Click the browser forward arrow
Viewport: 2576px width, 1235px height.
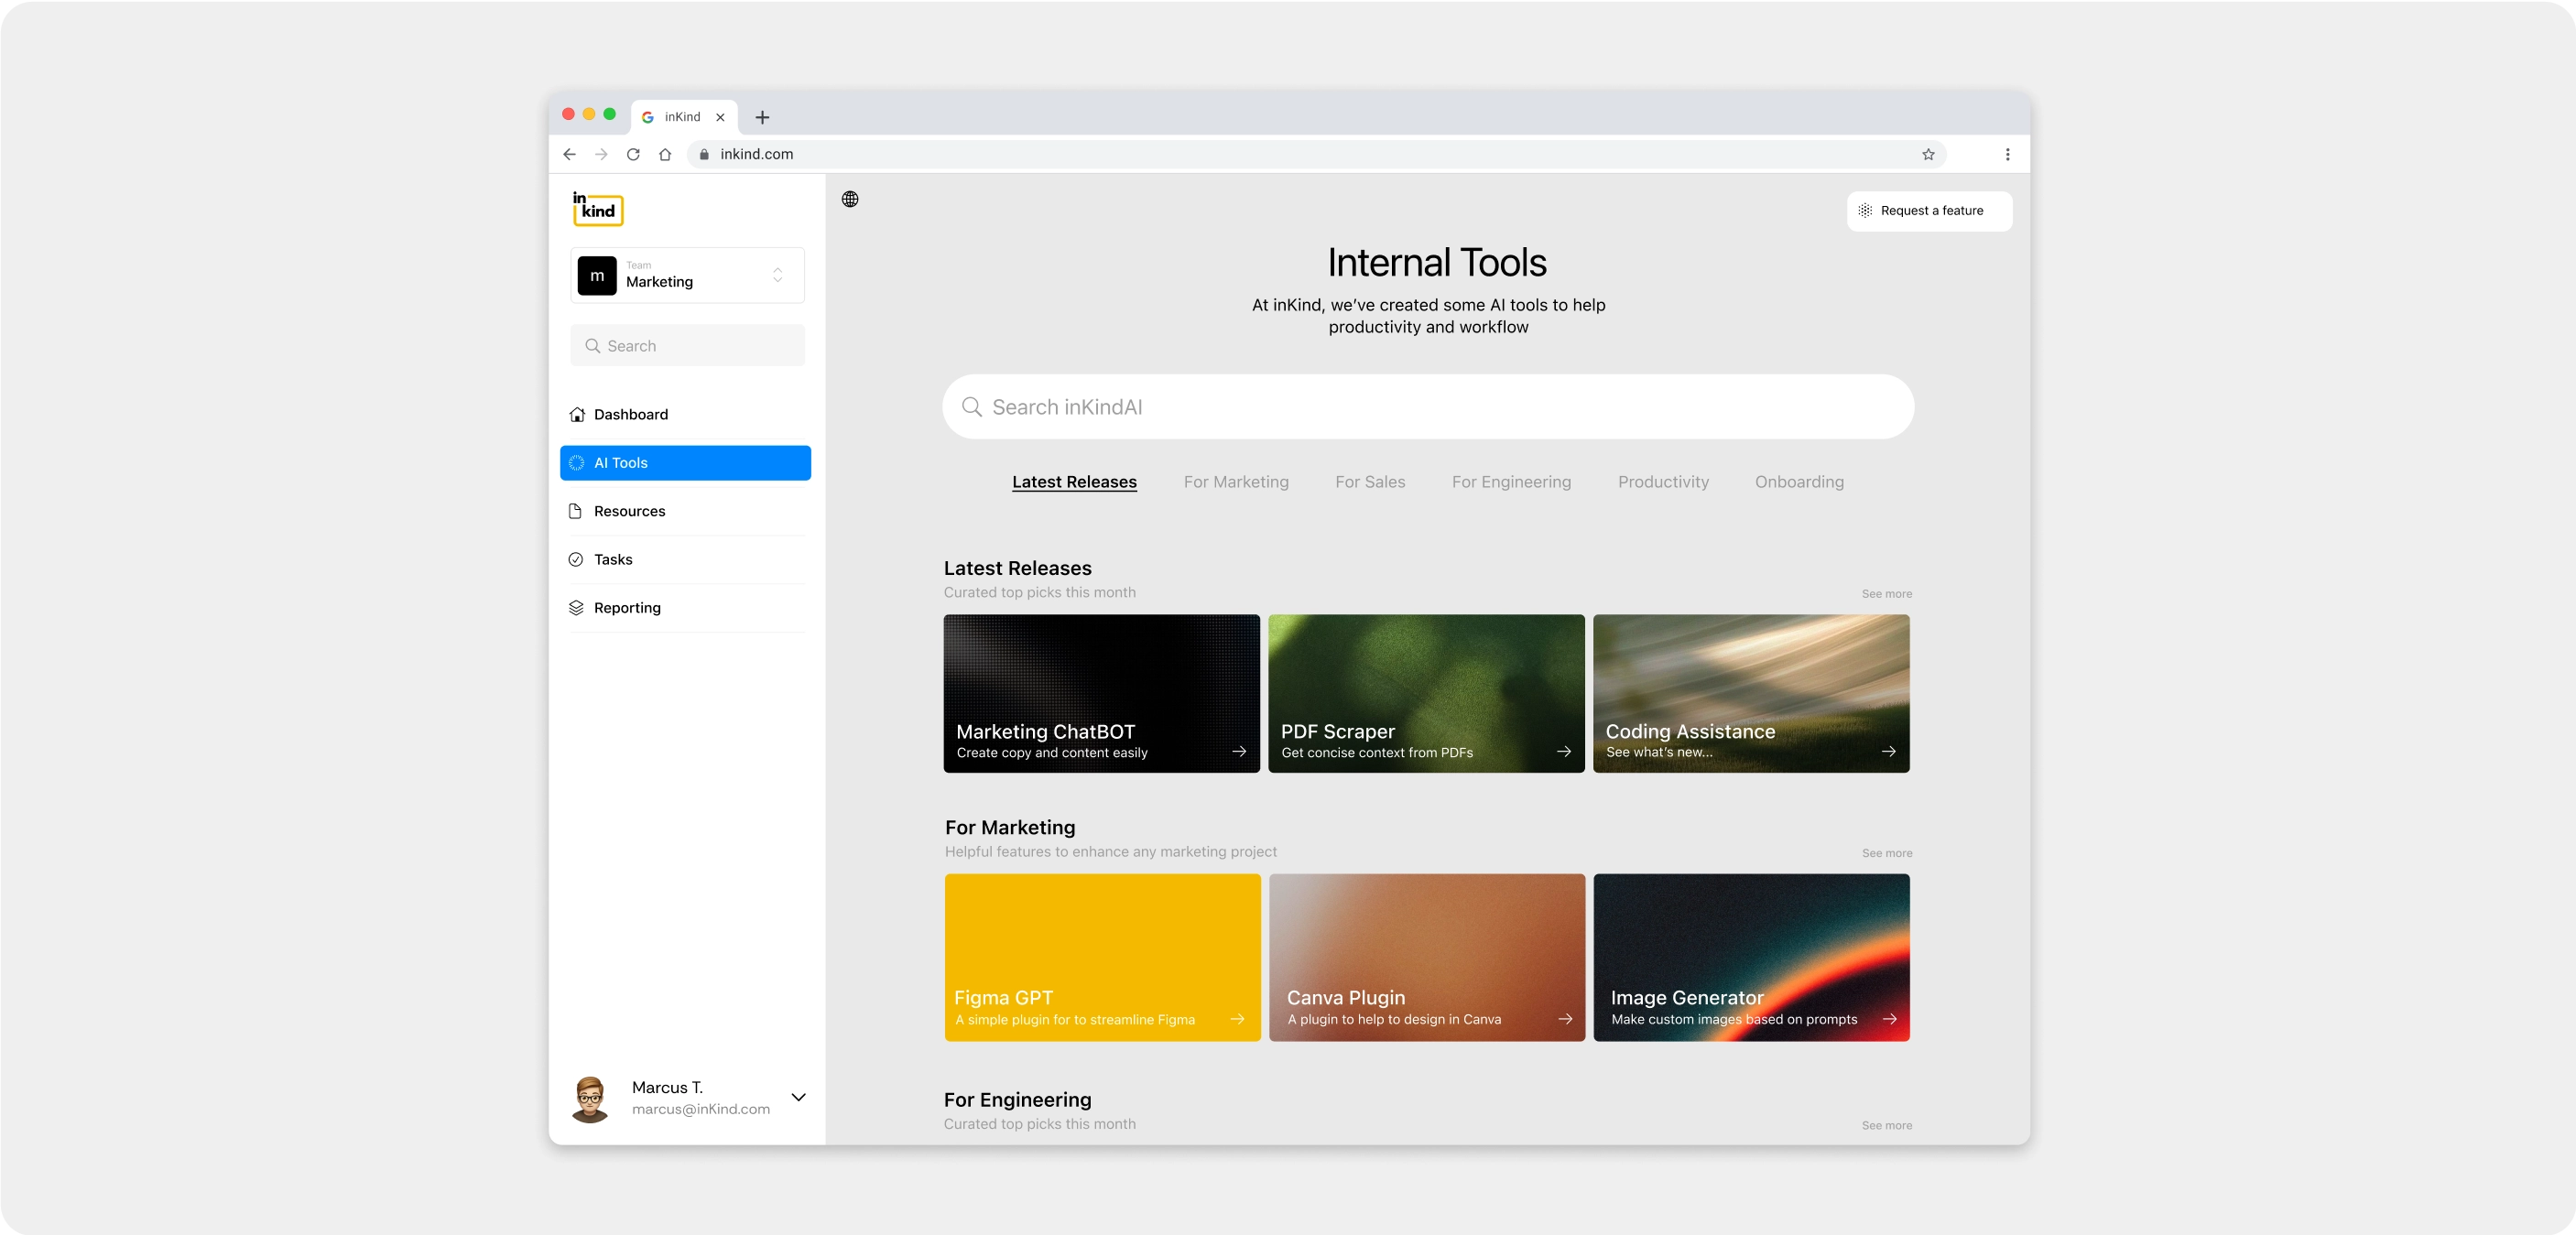pyautogui.click(x=601, y=154)
